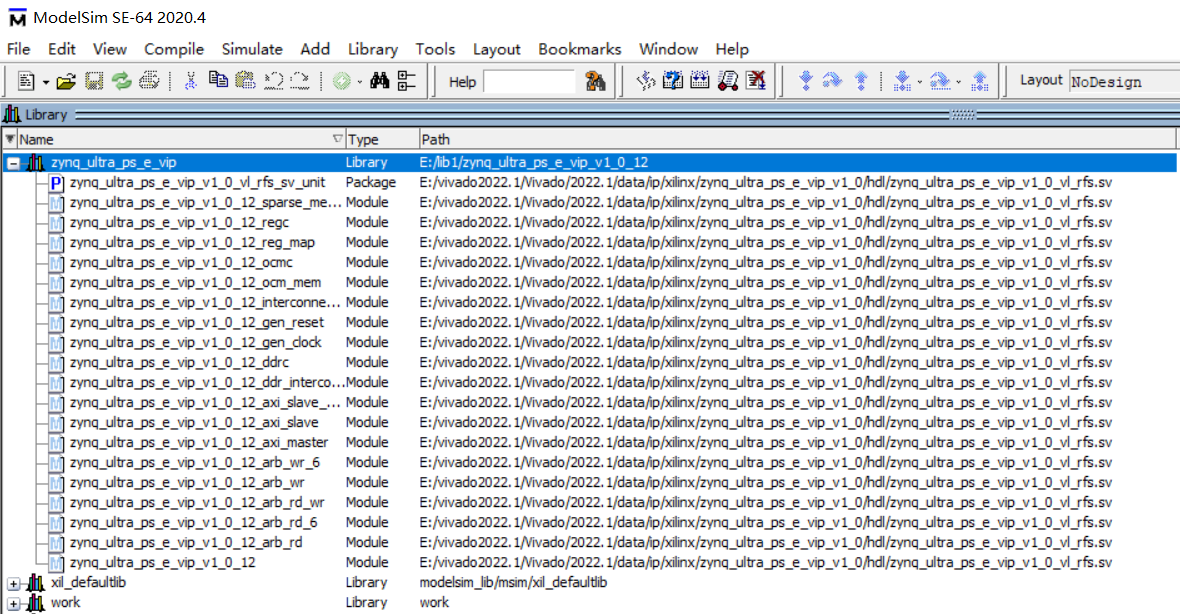The width and height of the screenshot is (1180, 614).
Task: Click the Collapse All tree icon
Action: point(407,81)
